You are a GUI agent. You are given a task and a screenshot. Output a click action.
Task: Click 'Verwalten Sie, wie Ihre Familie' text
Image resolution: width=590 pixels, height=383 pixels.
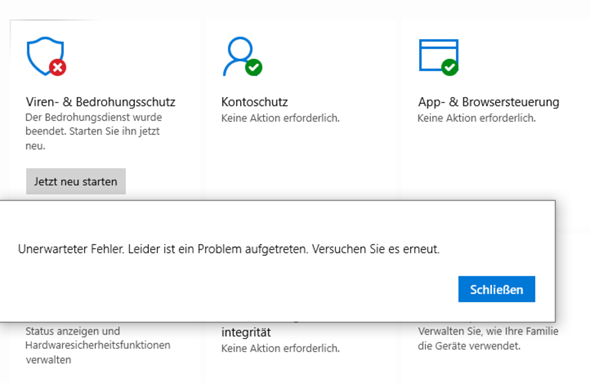[488, 331]
